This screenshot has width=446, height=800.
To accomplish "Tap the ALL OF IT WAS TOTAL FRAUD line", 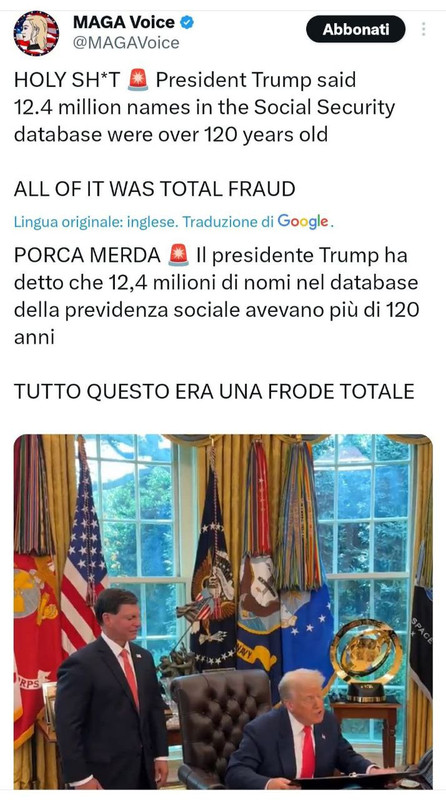I will point(155,189).
